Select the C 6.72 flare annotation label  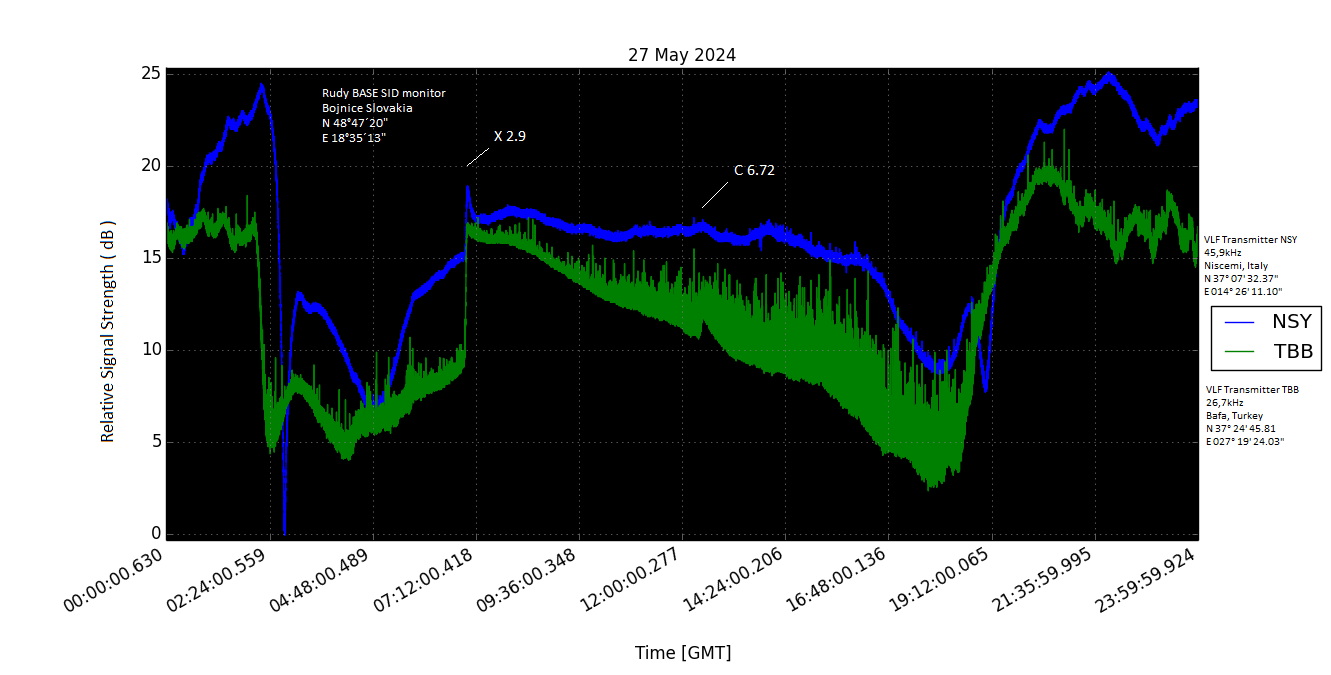(x=754, y=170)
